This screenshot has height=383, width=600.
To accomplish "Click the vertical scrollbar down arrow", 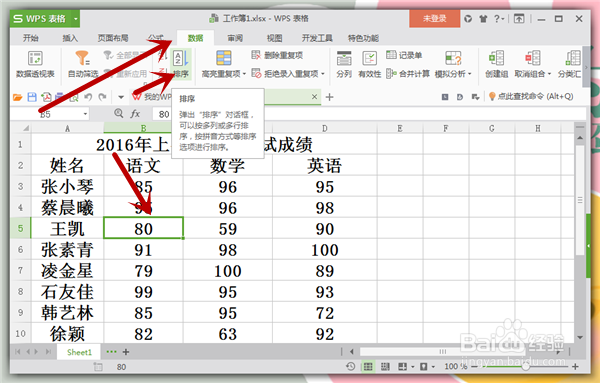I will pos(580,337).
